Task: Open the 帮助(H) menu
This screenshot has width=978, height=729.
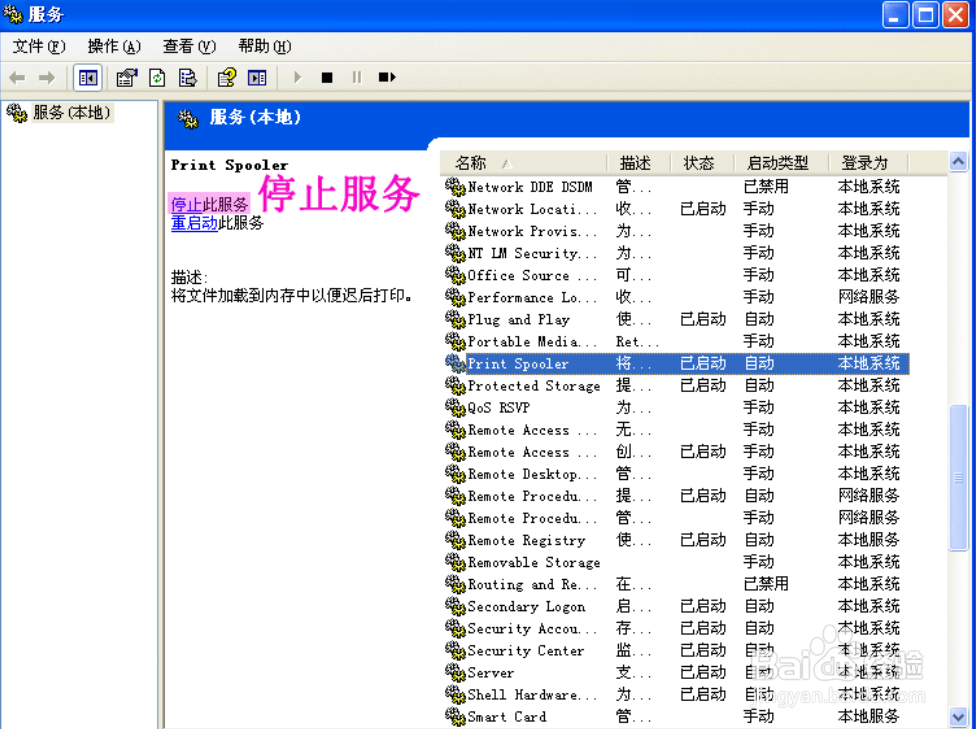Action: pyautogui.click(x=264, y=47)
